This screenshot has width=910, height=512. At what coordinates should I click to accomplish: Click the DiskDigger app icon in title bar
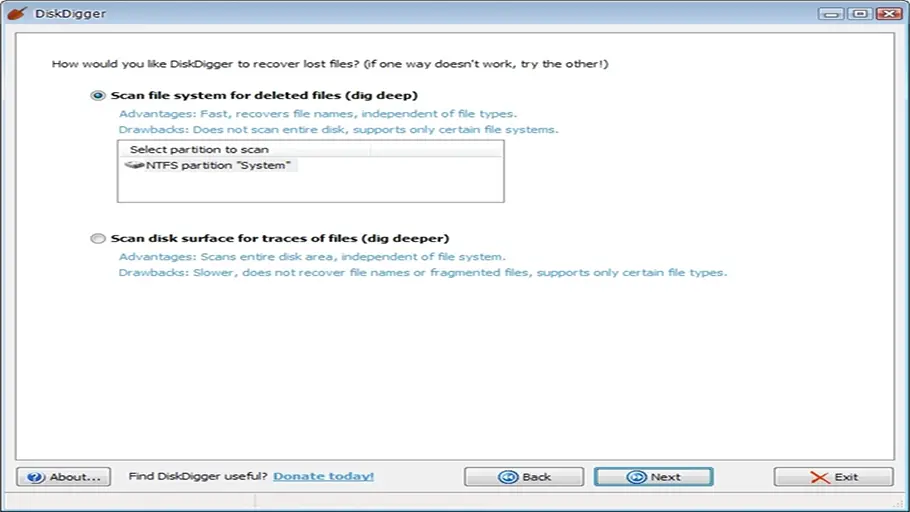15,13
